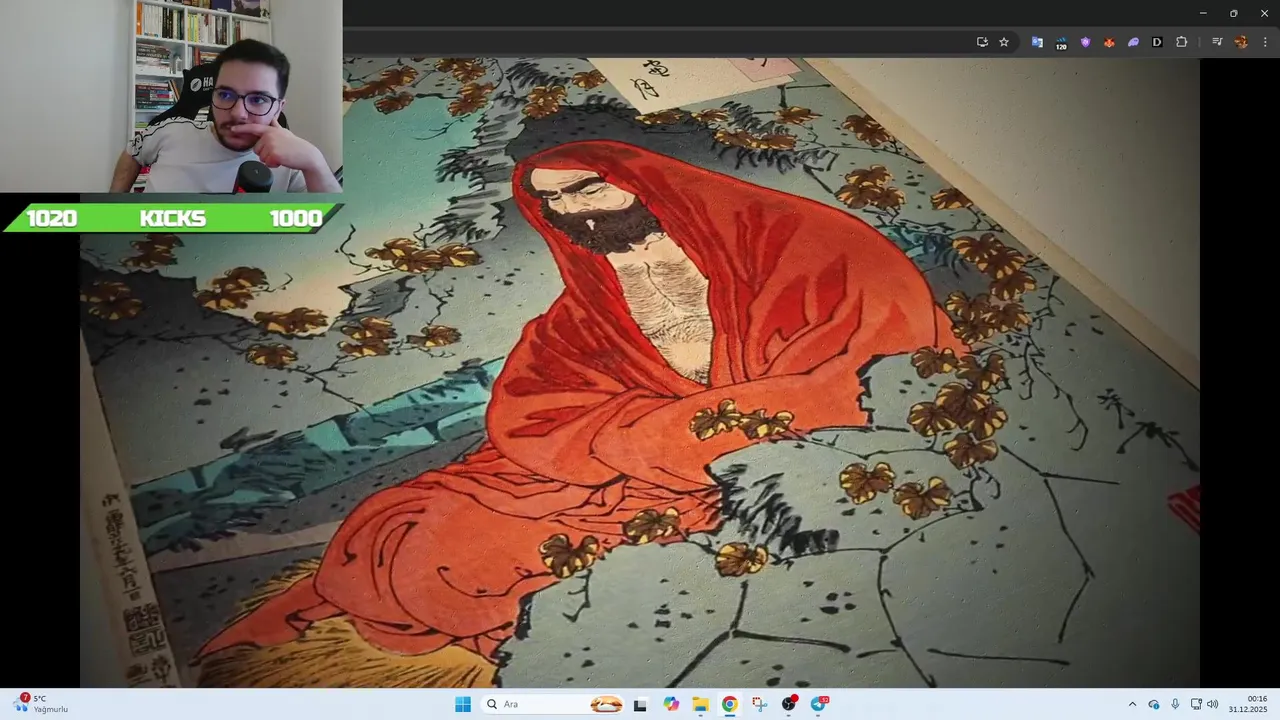The image size is (1280, 720).
Task: Restore down the Chrome window
Action: click(1233, 13)
